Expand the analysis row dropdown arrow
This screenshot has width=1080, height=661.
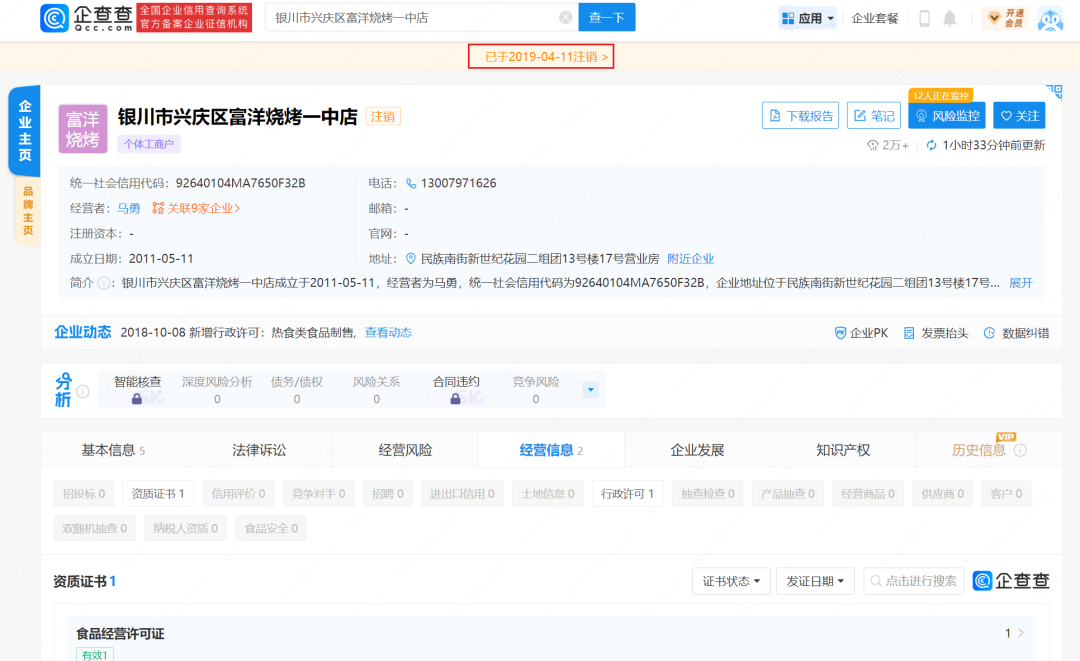point(590,390)
